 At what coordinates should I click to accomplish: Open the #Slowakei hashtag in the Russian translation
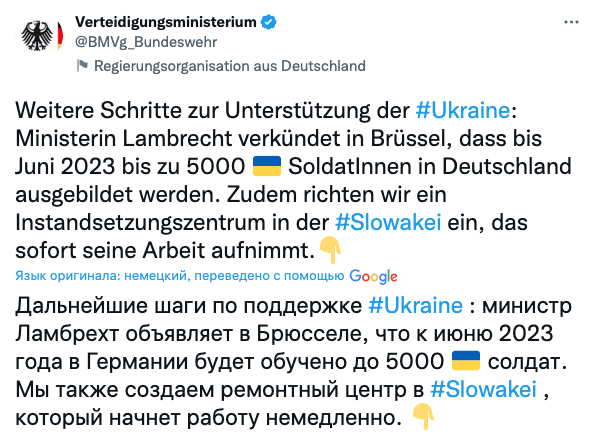[x=484, y=389]
